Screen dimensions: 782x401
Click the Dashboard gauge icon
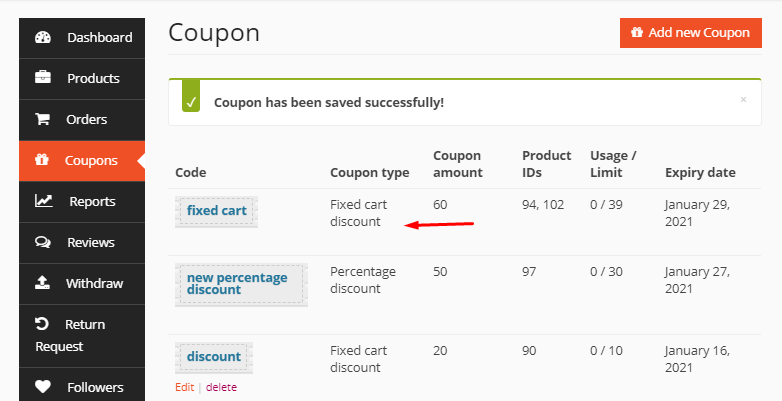[x=43, y=38]
